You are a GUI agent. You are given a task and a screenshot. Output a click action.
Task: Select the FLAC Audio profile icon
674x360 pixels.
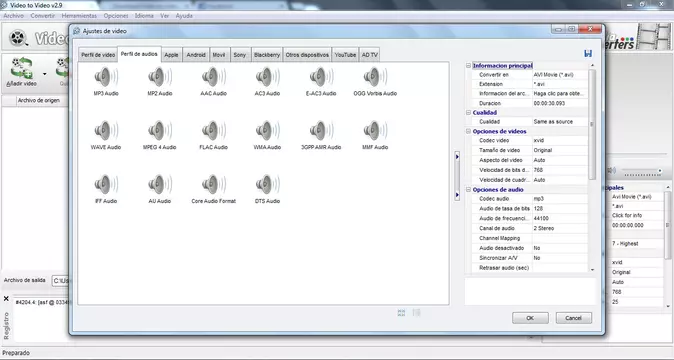point(213,131)
